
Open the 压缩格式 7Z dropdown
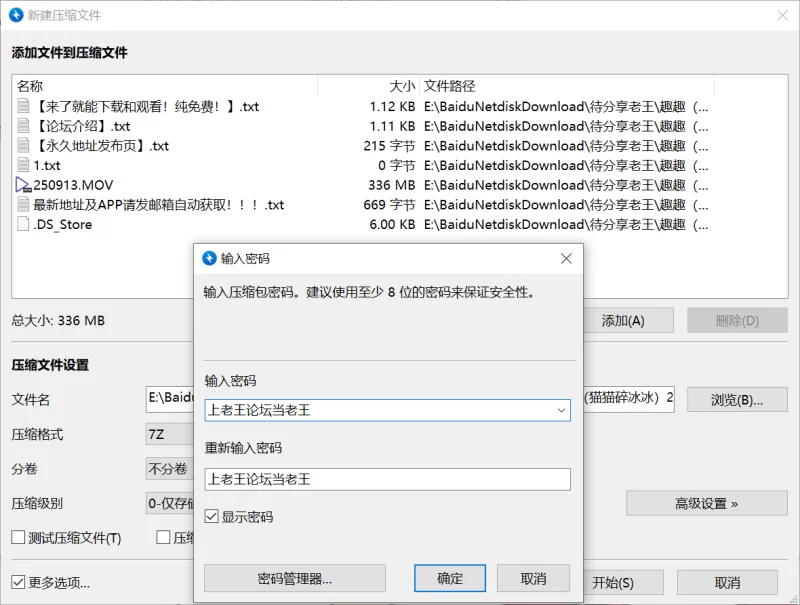click(x=168, y=435)
